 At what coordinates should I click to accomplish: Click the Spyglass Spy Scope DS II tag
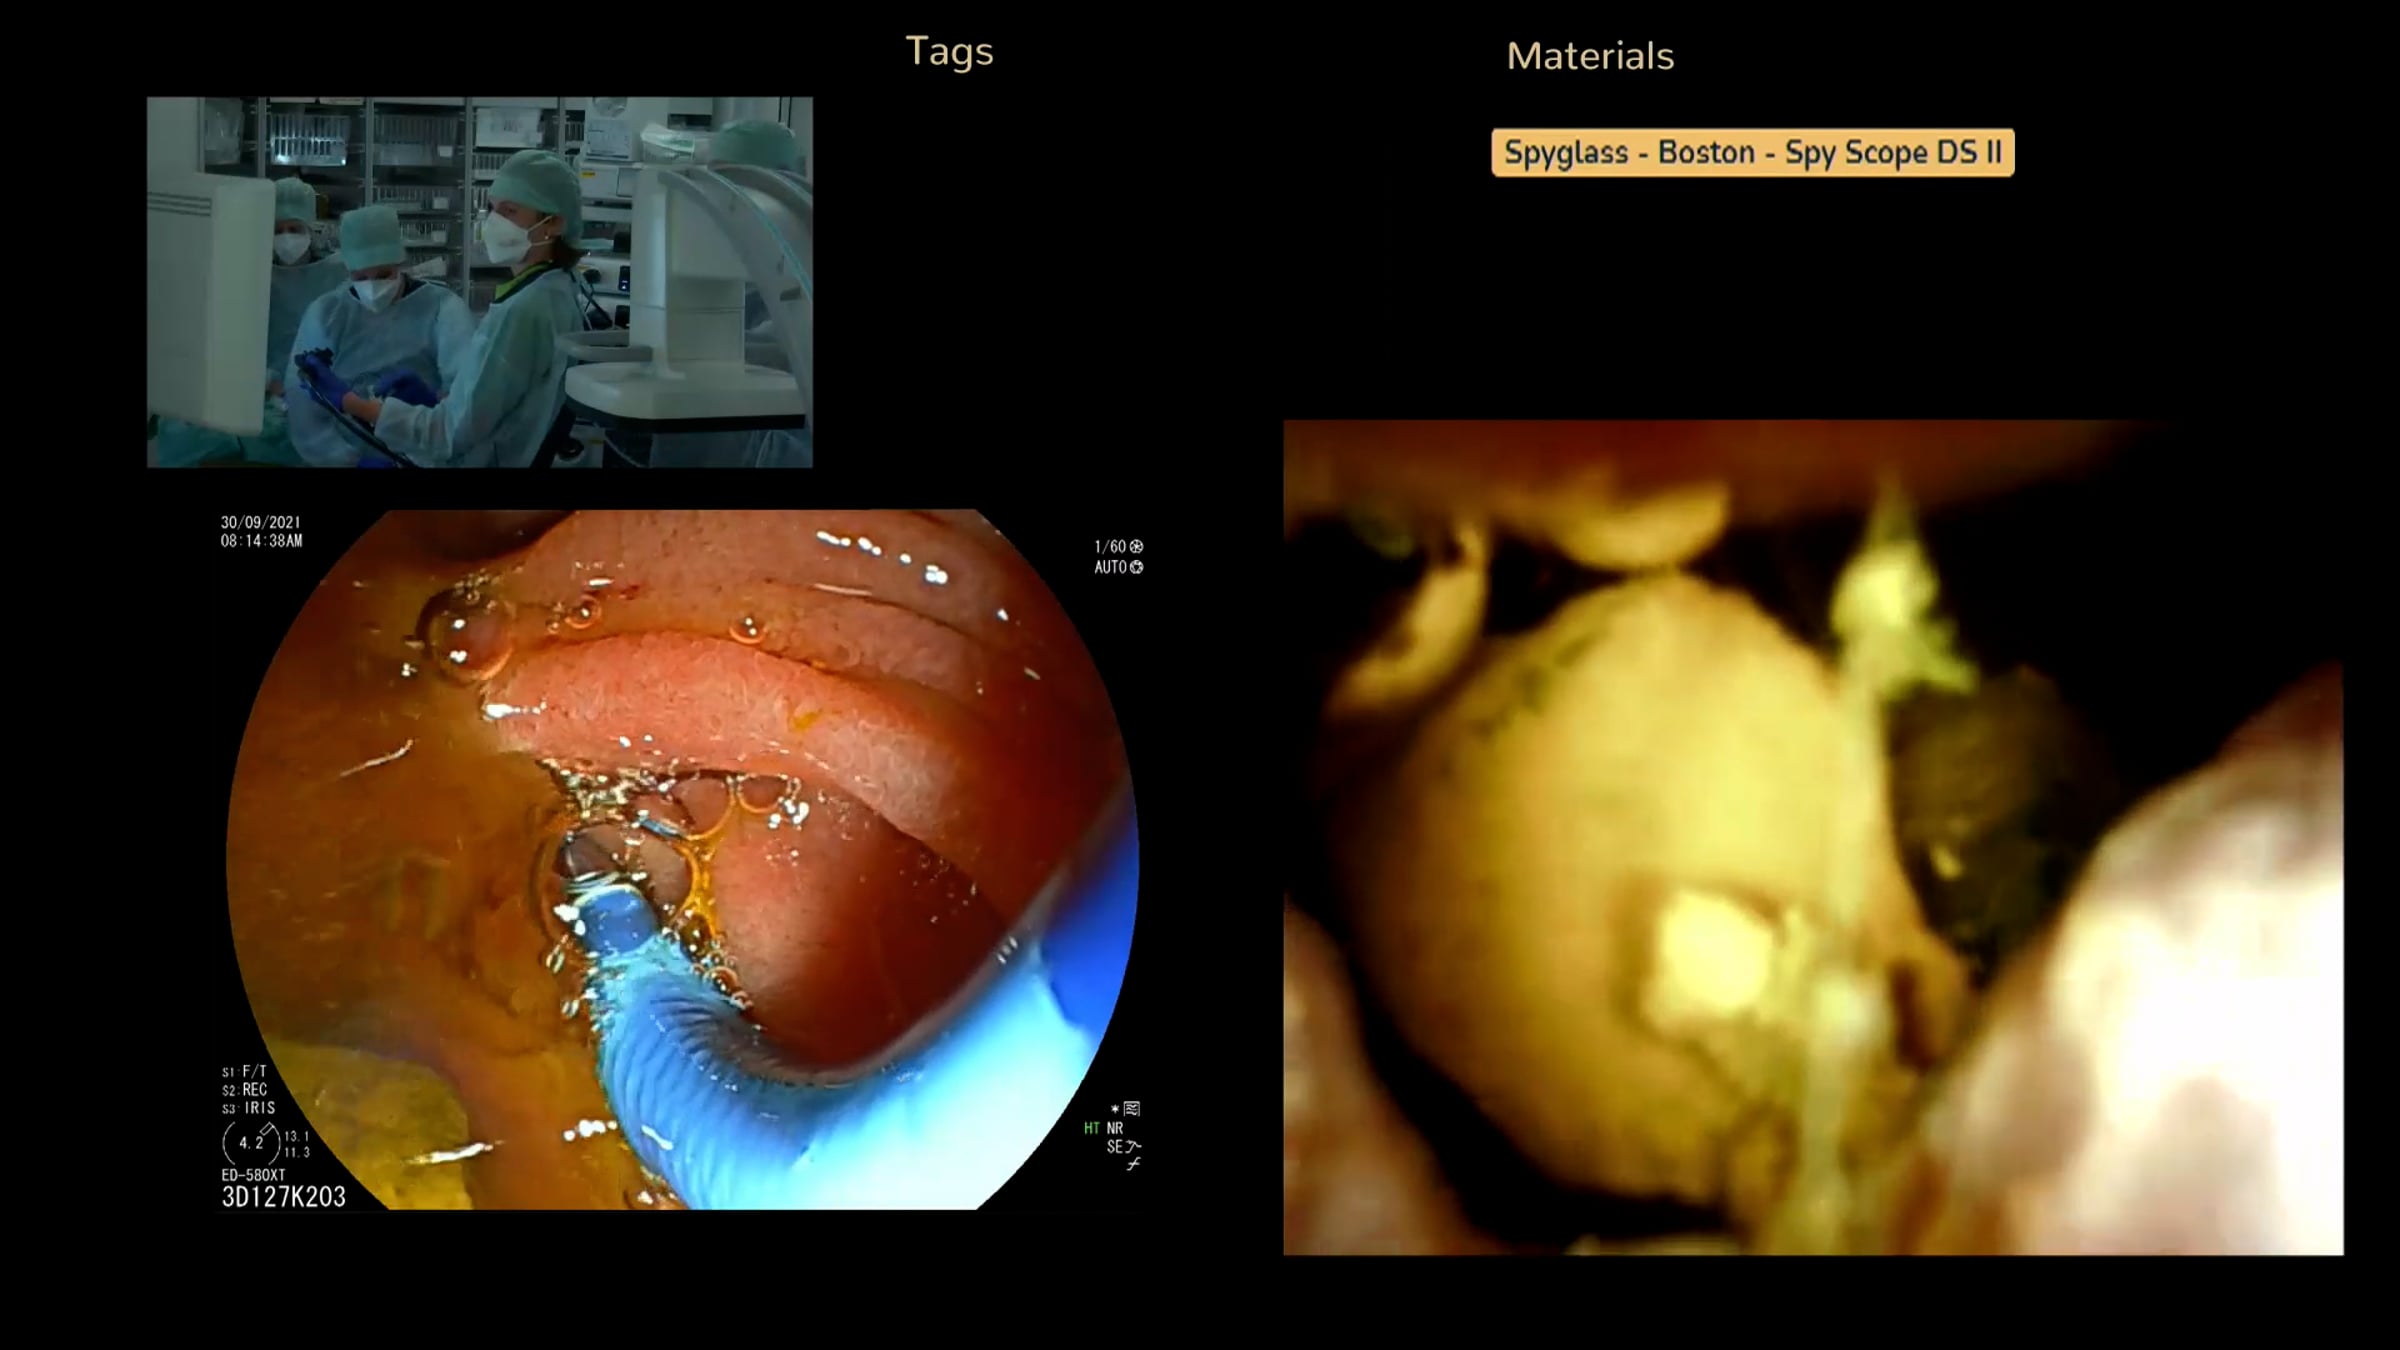[x=1752, y=153]
